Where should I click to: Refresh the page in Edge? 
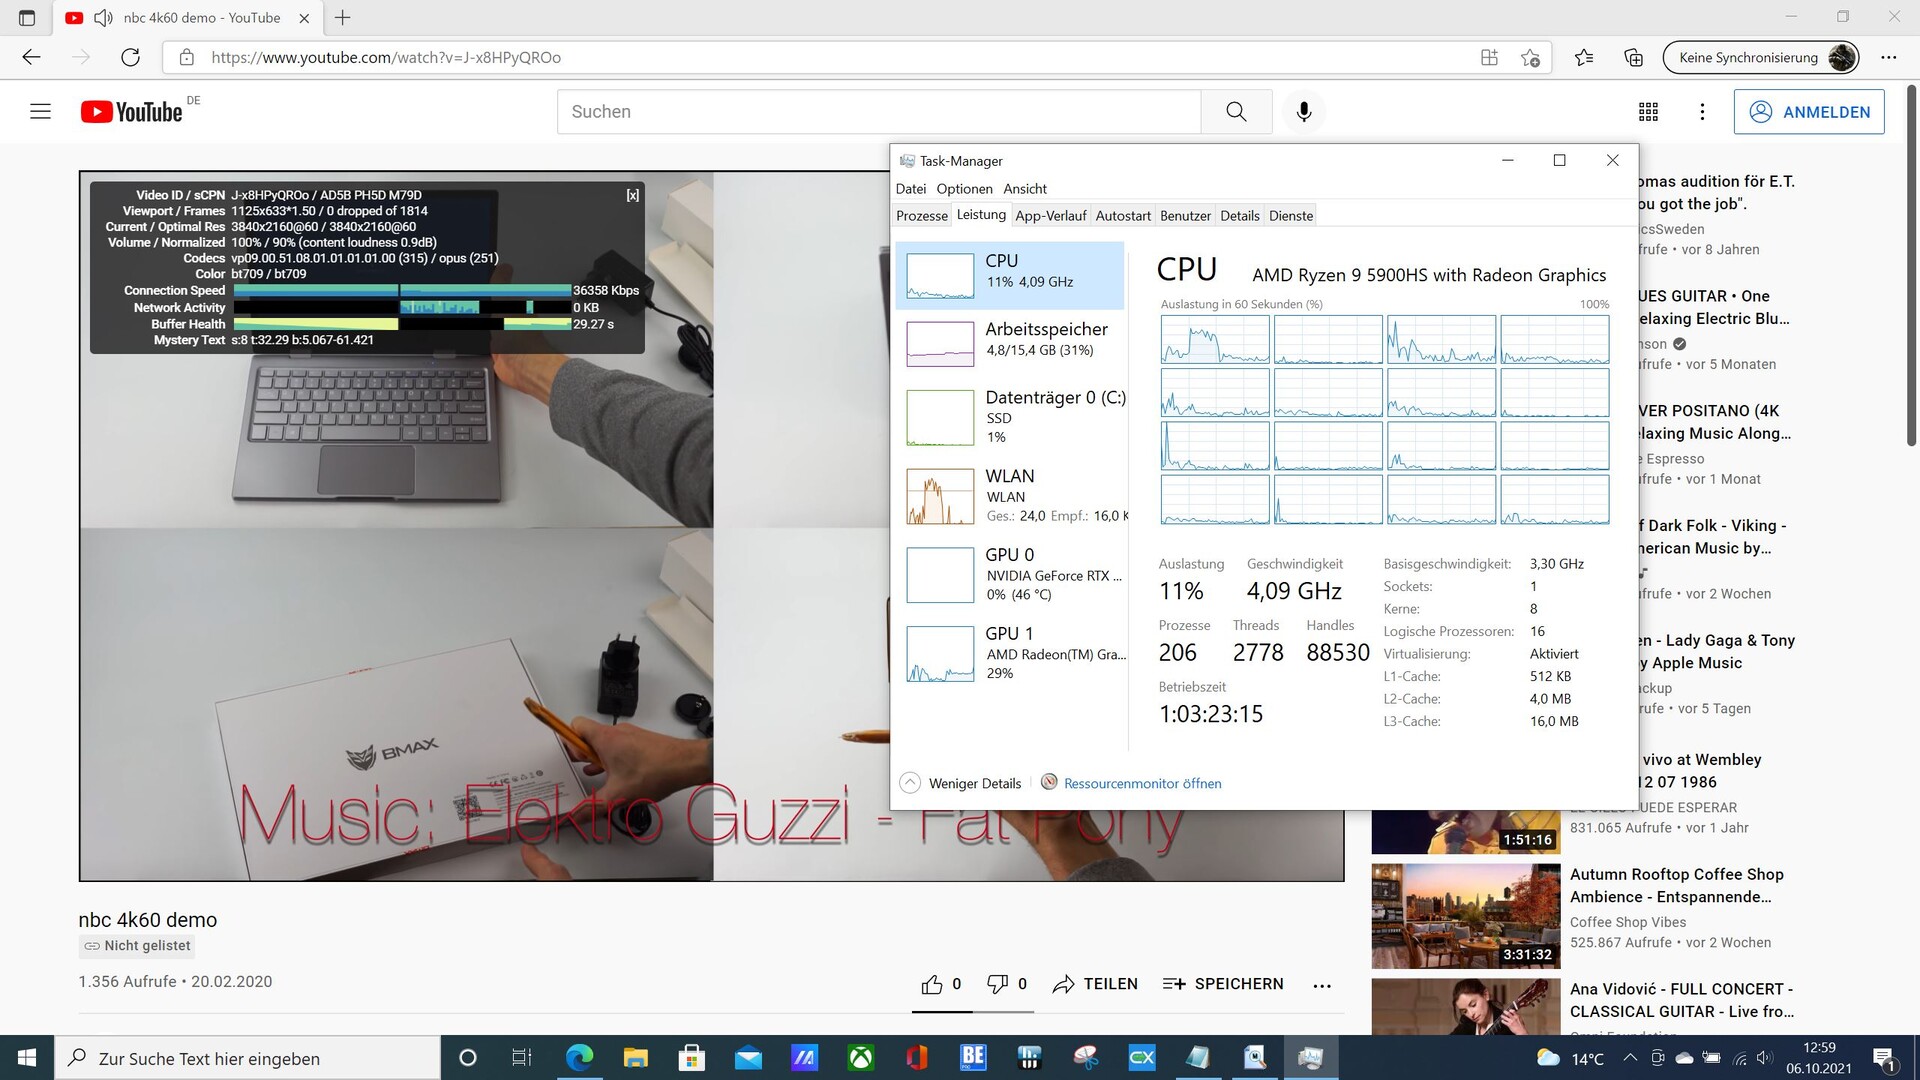(x=130, y=57)
